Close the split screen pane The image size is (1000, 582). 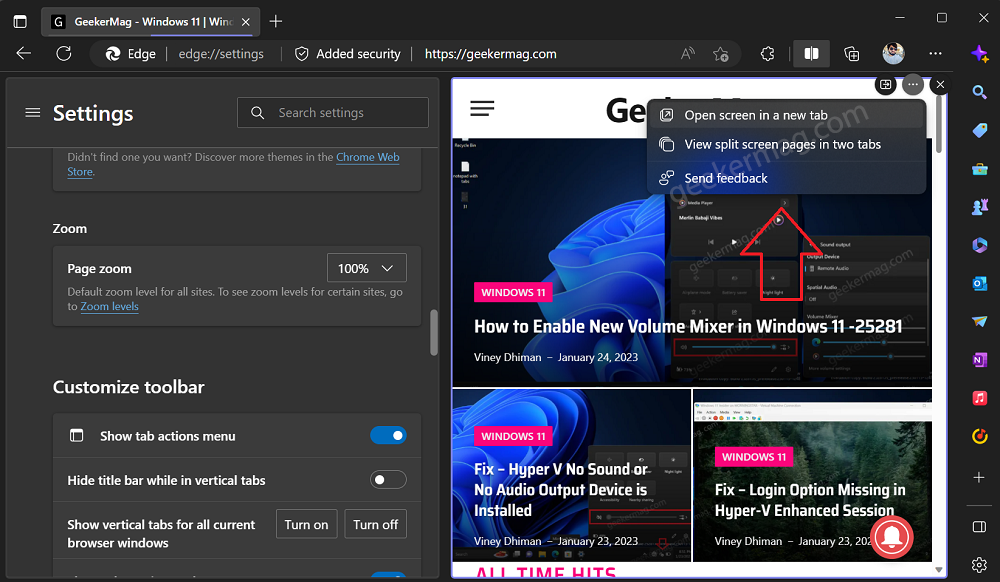coord(940,84)
